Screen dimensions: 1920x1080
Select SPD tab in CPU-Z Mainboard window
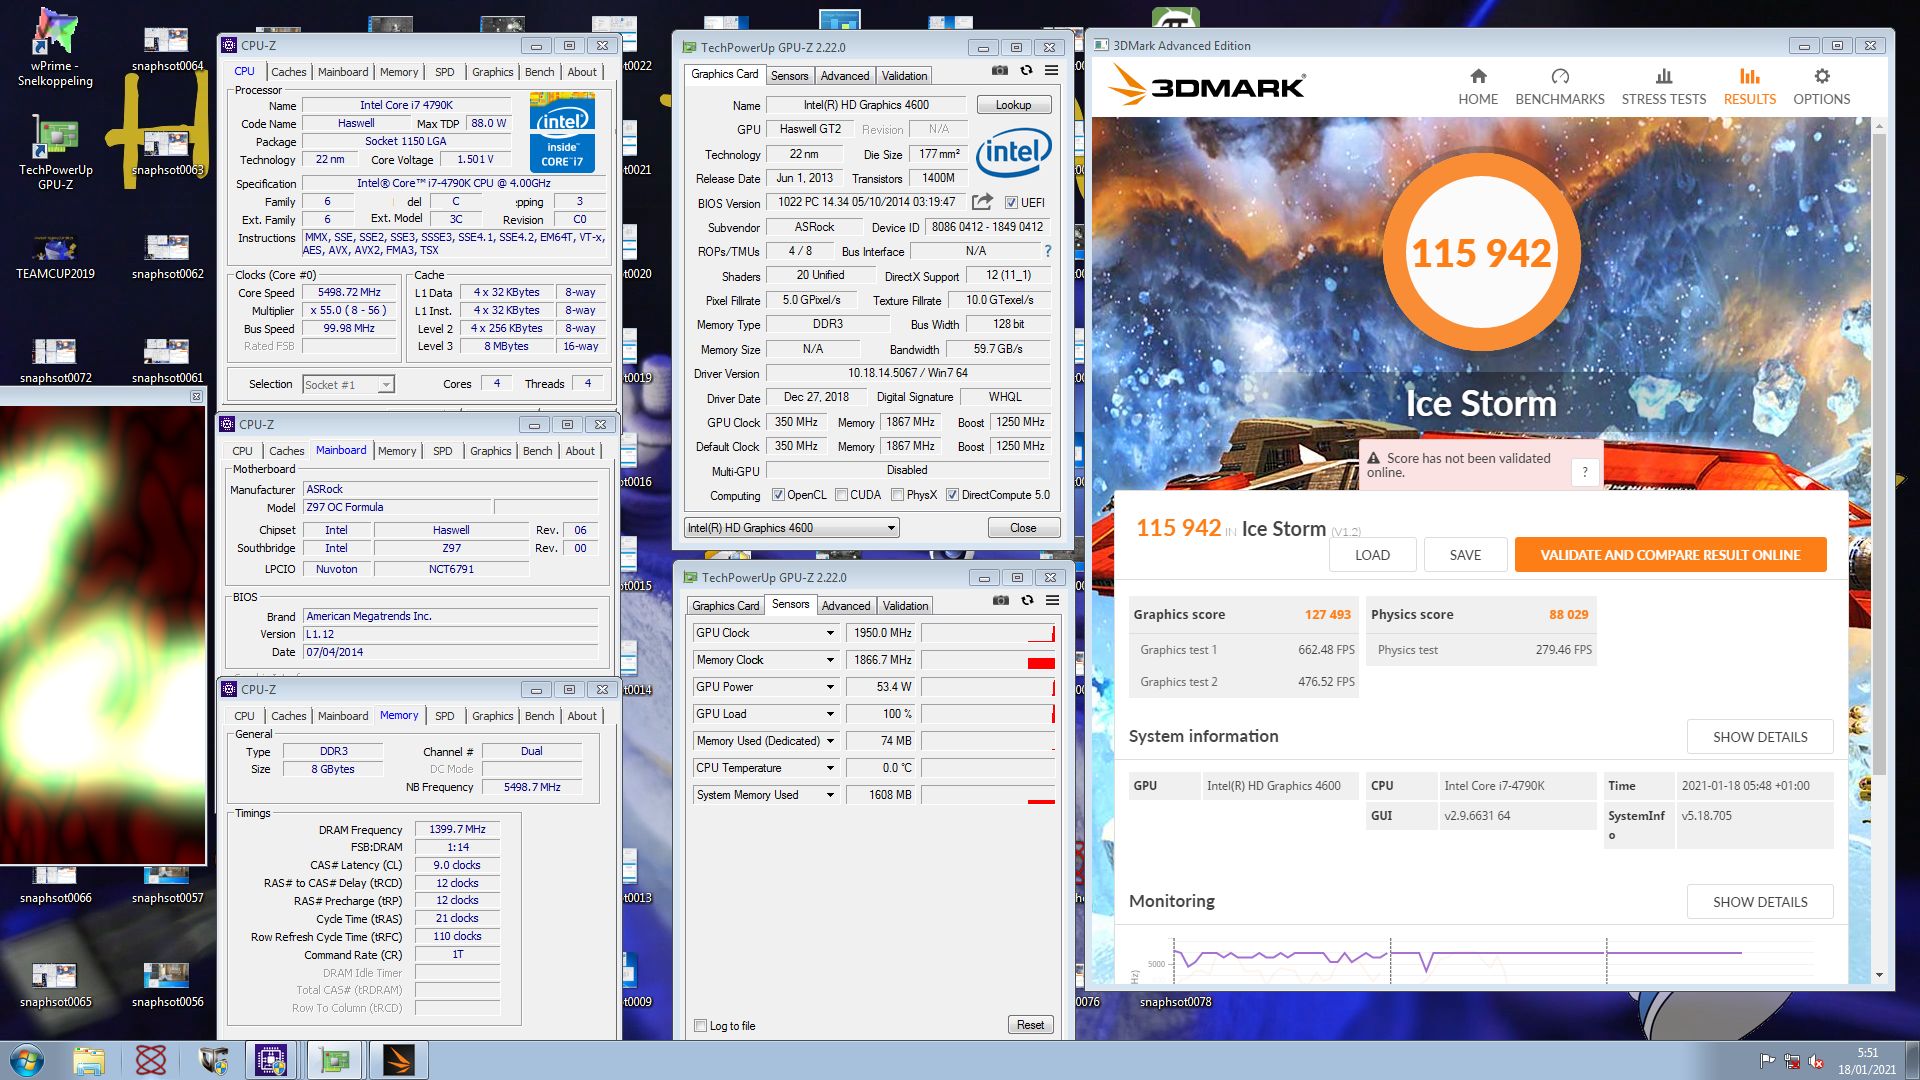point(442,451)
